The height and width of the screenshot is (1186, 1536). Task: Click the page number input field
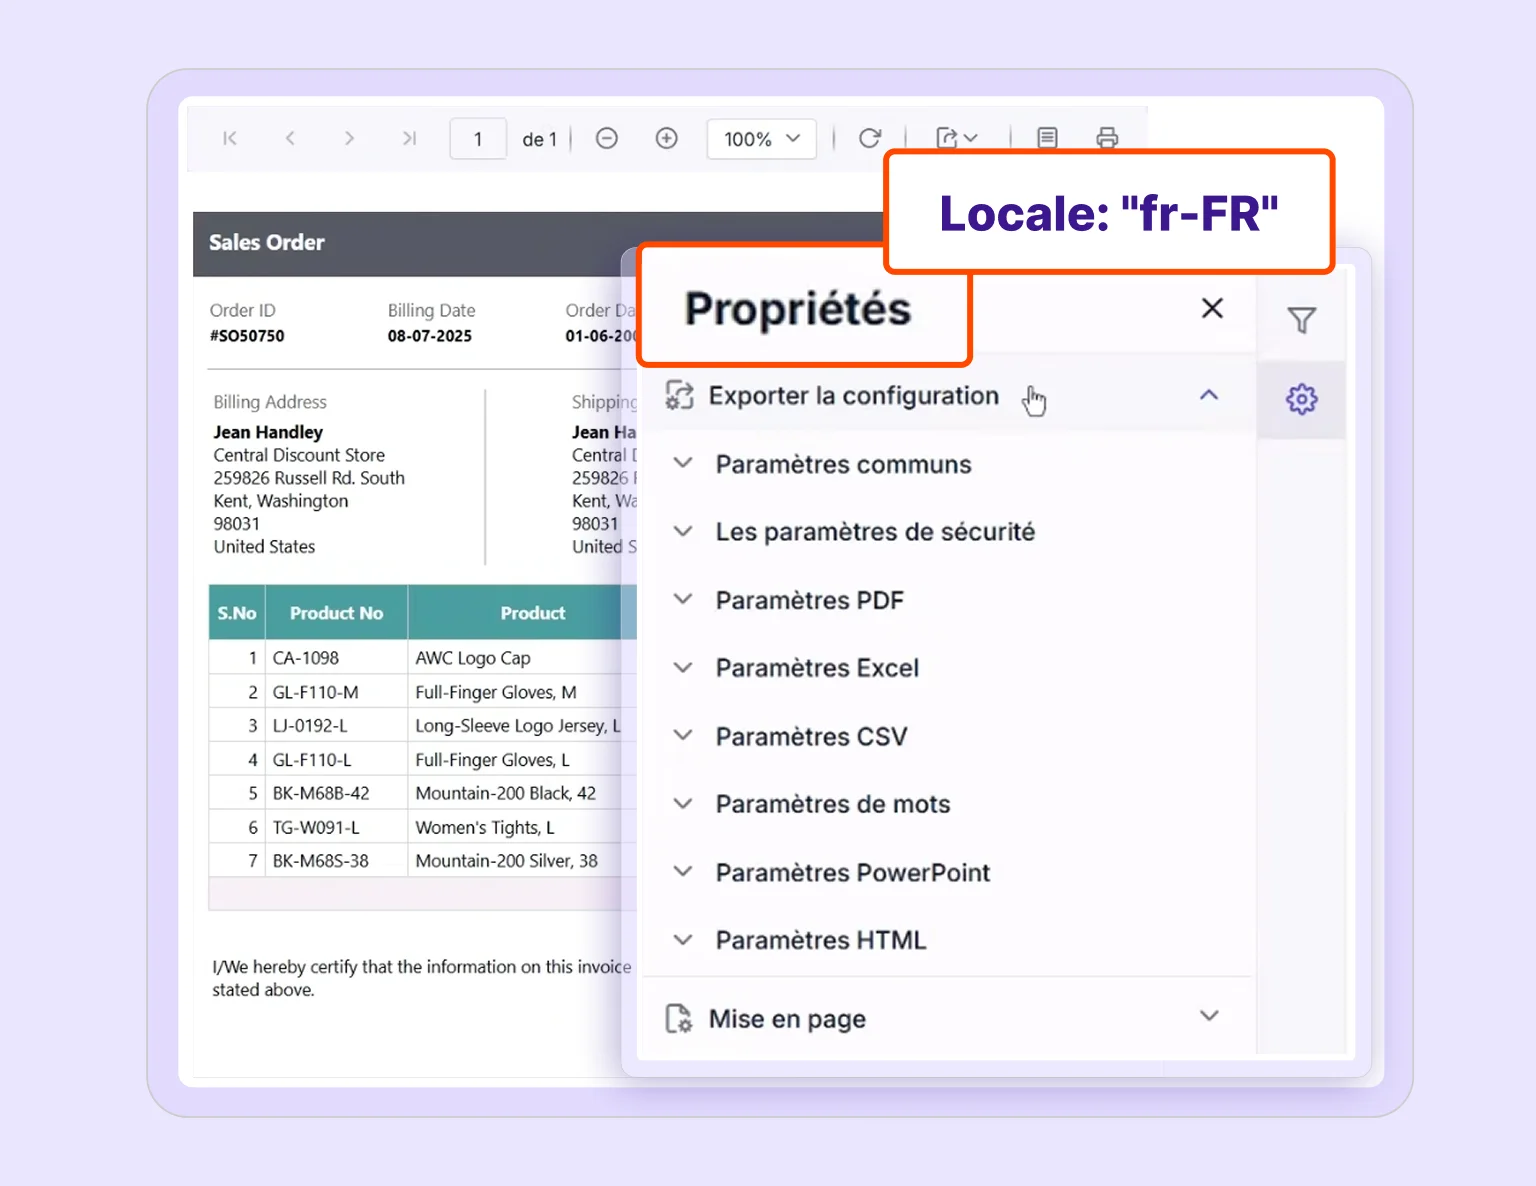pyautogui.click(x=477, y=138)
